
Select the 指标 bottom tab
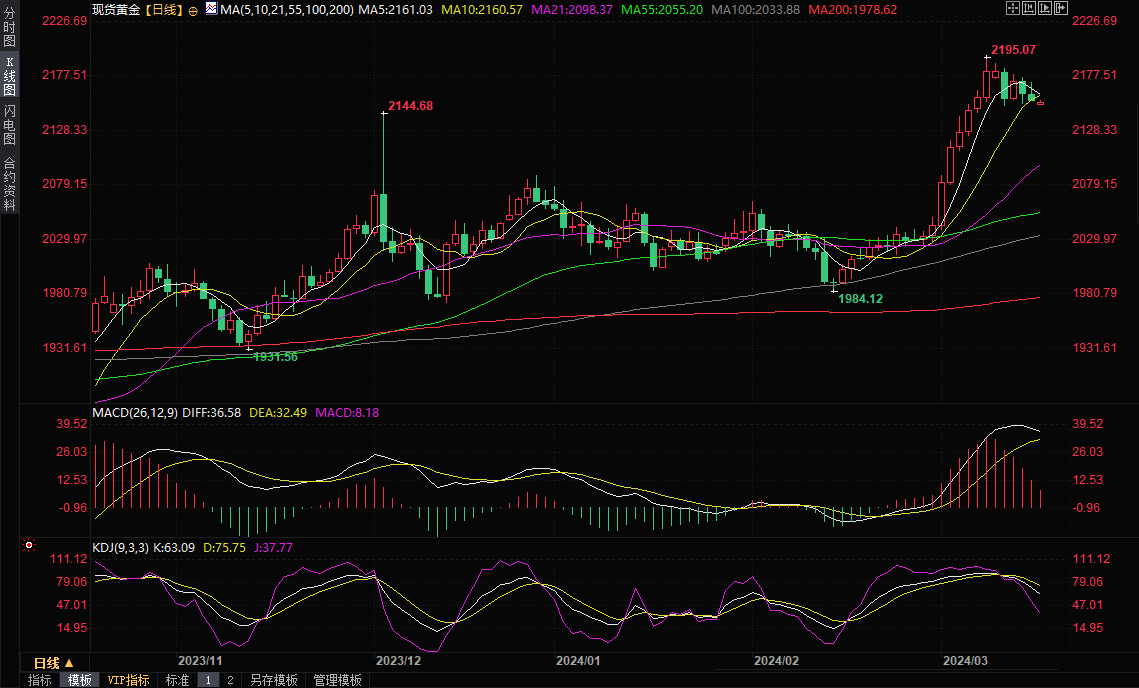click(x=40, y=680)
